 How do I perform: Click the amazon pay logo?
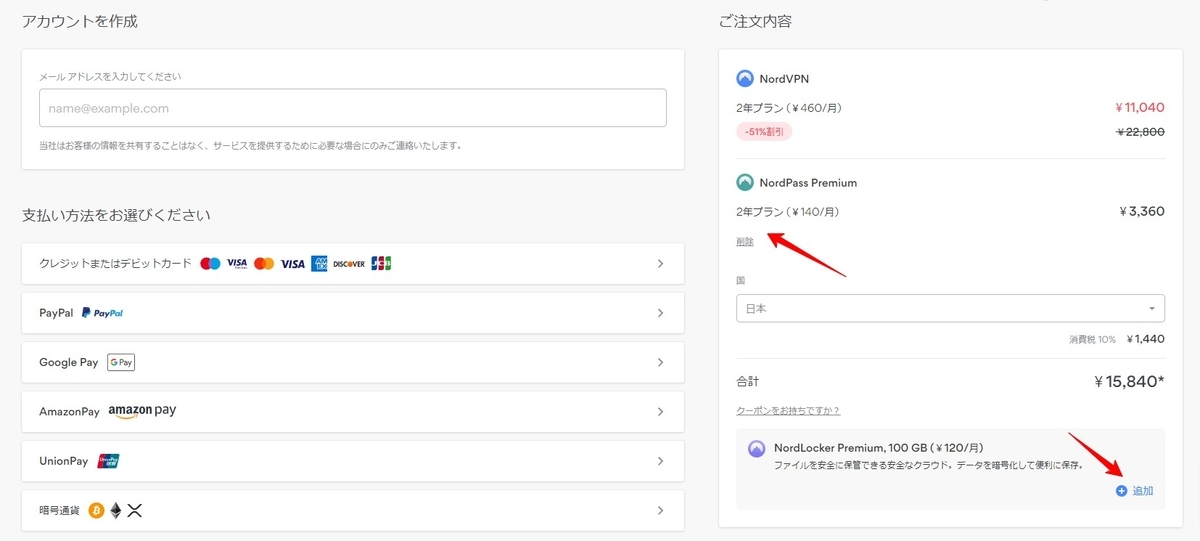pyautogui.click(x=142, y=411)
